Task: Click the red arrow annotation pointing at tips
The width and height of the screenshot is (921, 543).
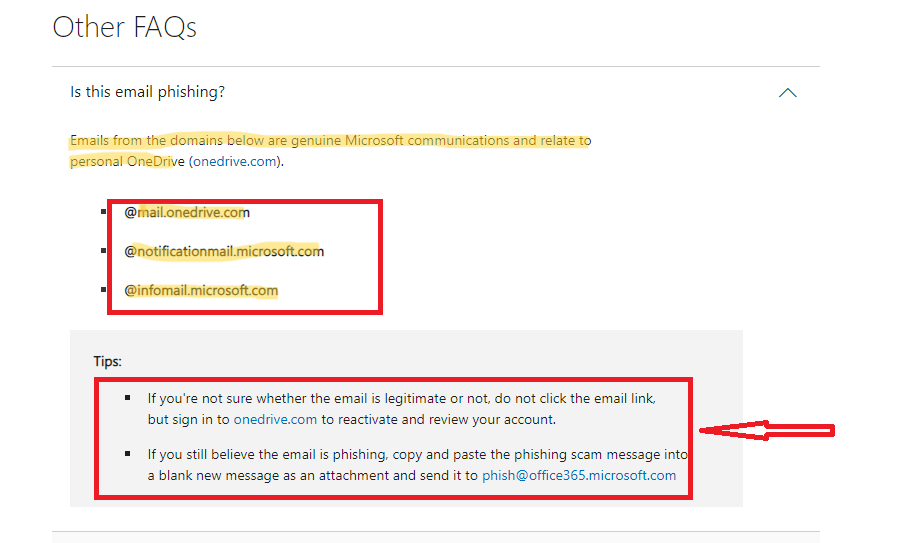Action: point(767,430)
